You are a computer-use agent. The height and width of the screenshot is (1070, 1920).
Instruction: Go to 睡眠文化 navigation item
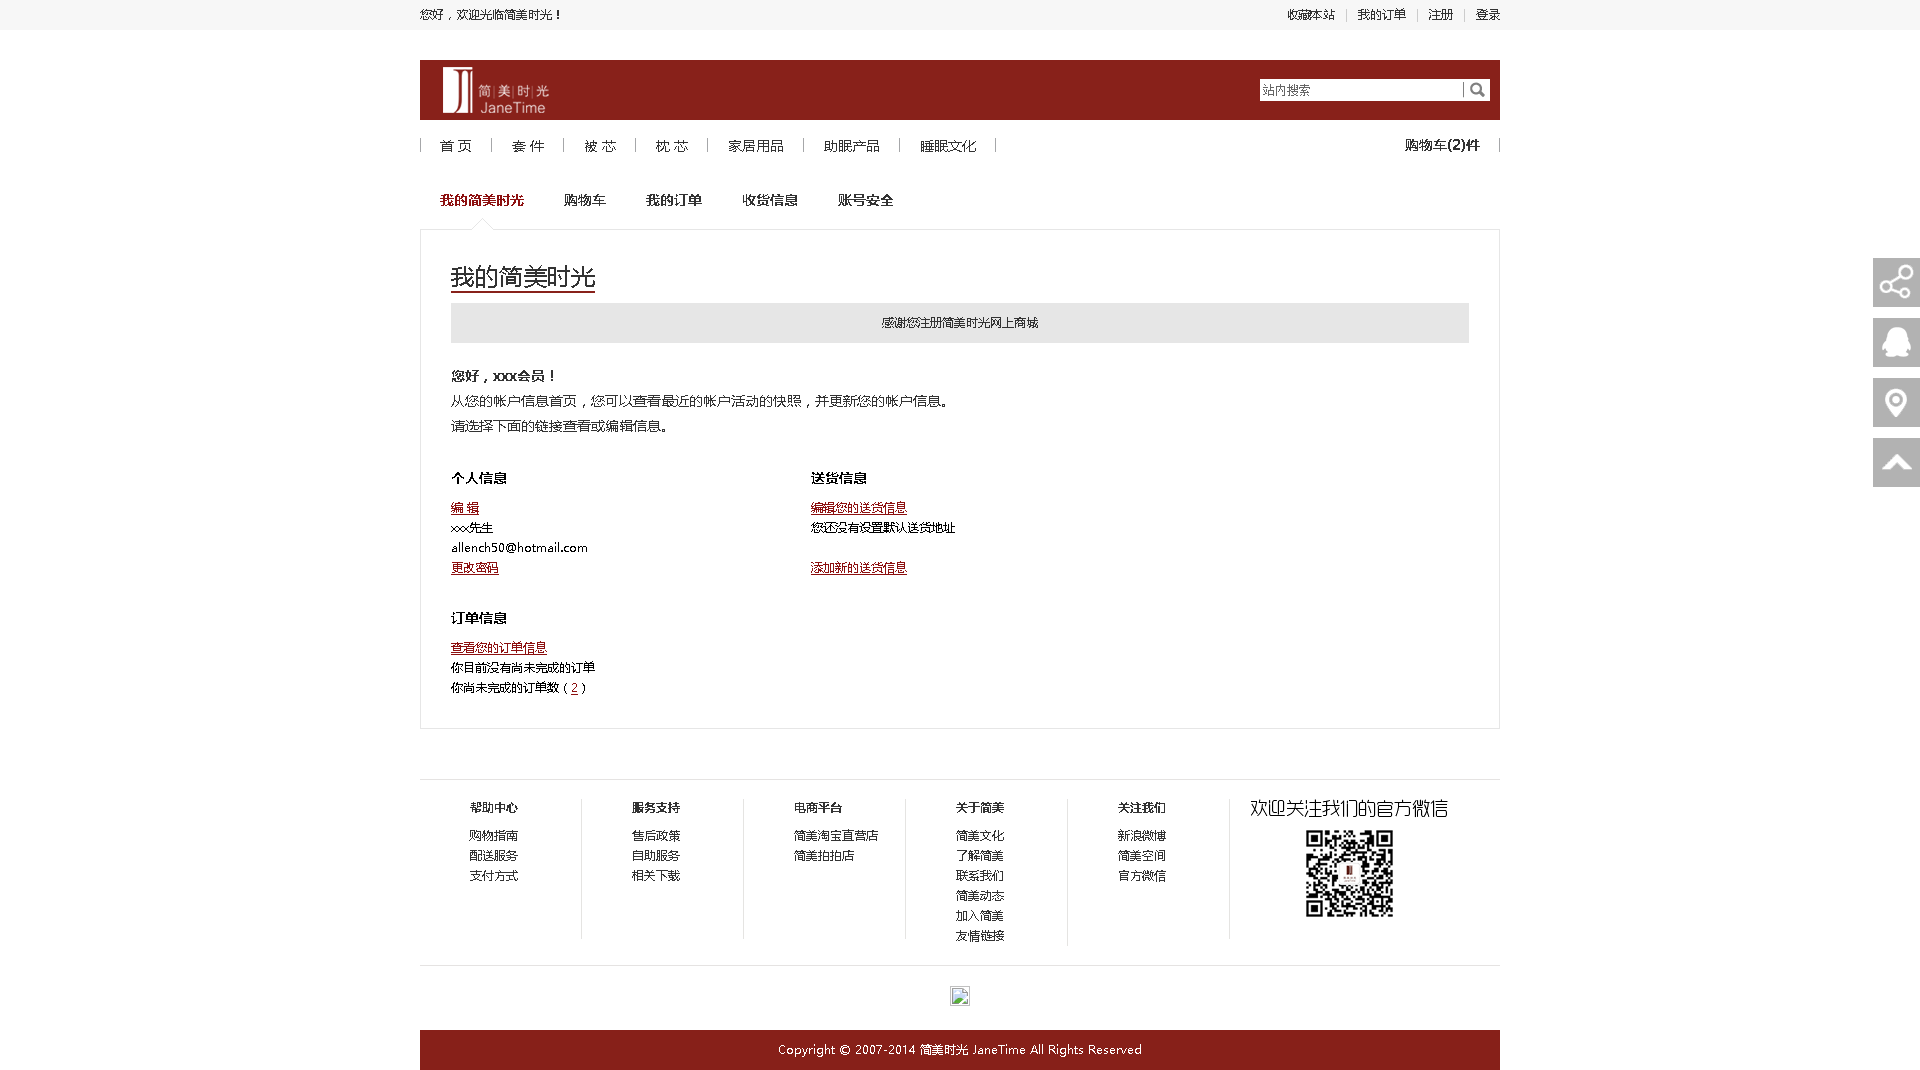947,146
